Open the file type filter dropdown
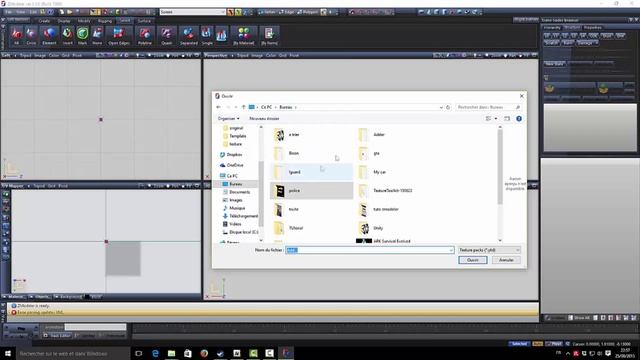 coord(489,250)
